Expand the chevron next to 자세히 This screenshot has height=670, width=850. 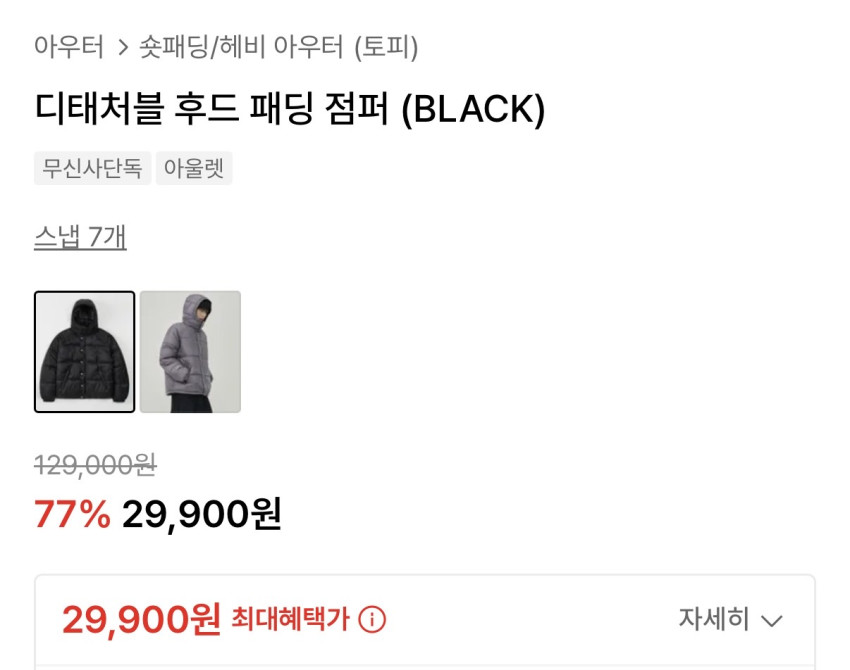771,620
